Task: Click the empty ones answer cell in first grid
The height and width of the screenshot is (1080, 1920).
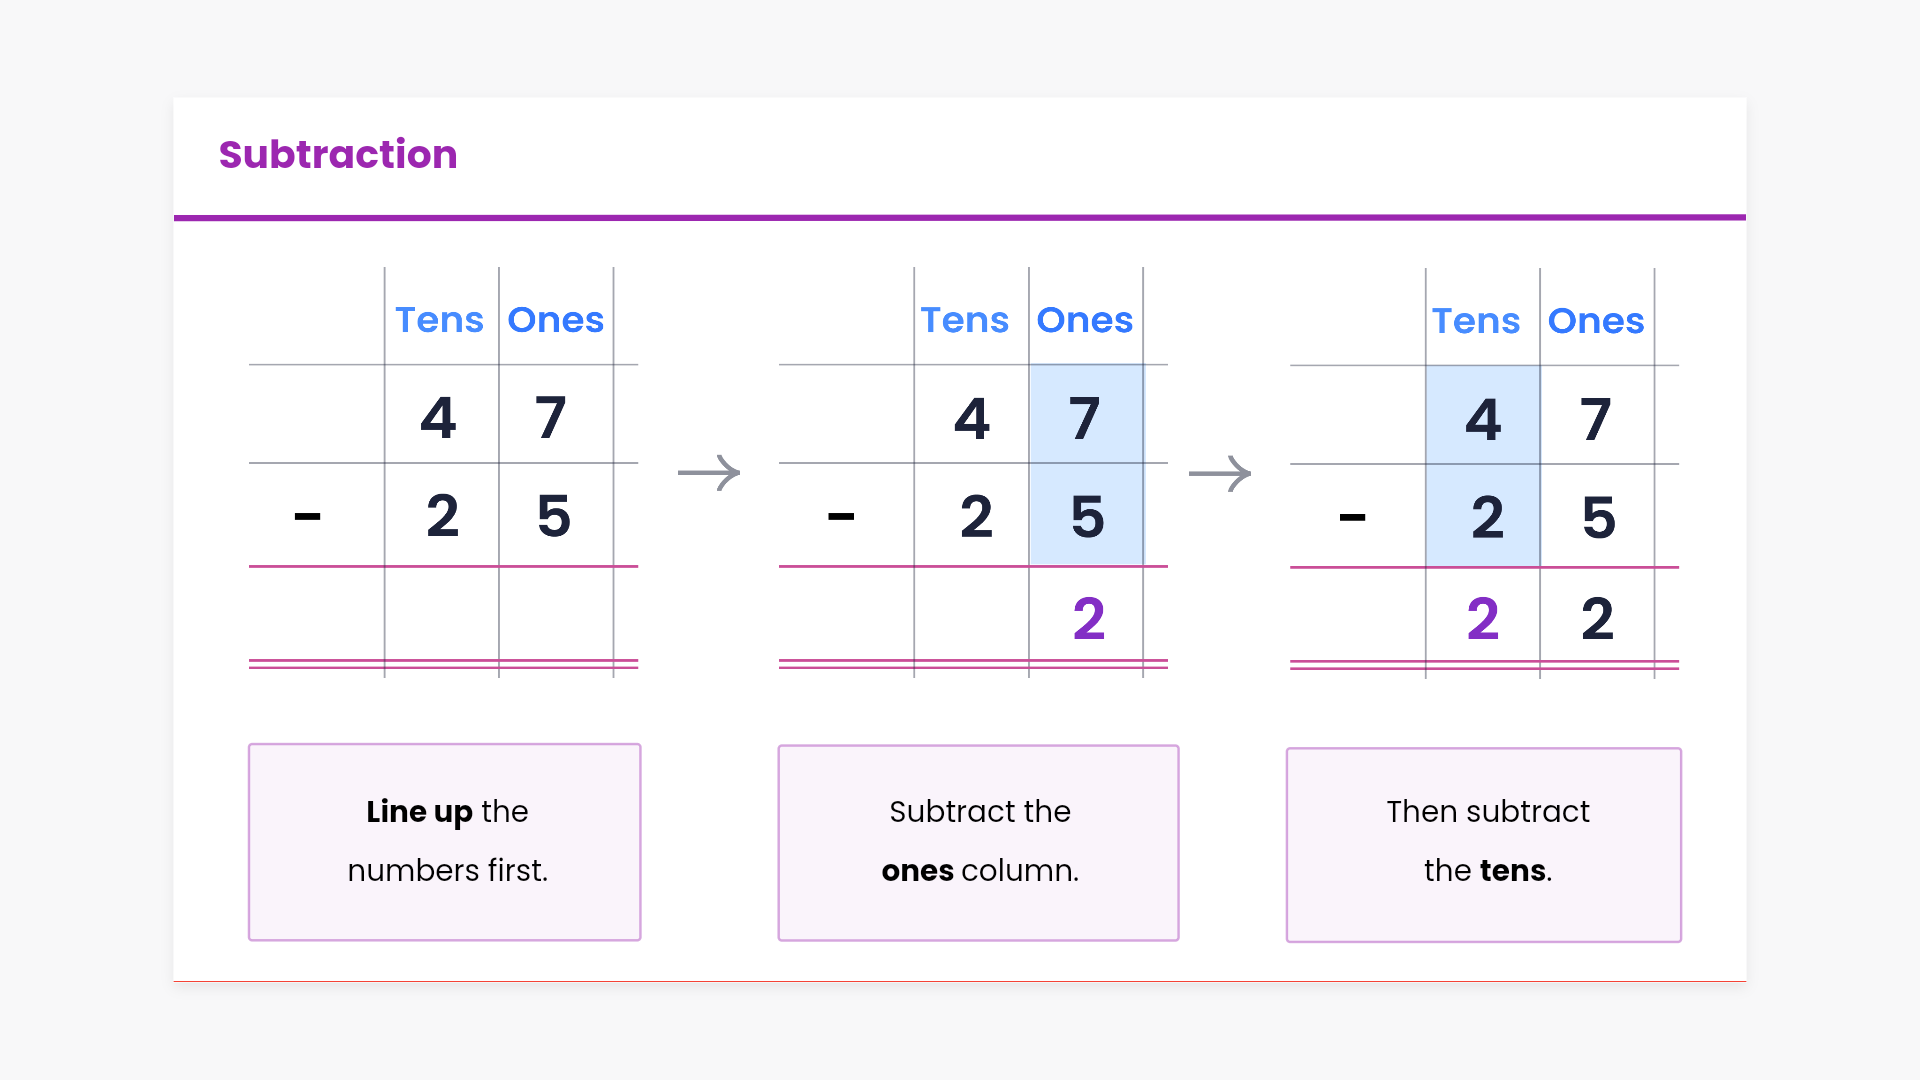Action: pyautogui.click(x=556, y=614)
